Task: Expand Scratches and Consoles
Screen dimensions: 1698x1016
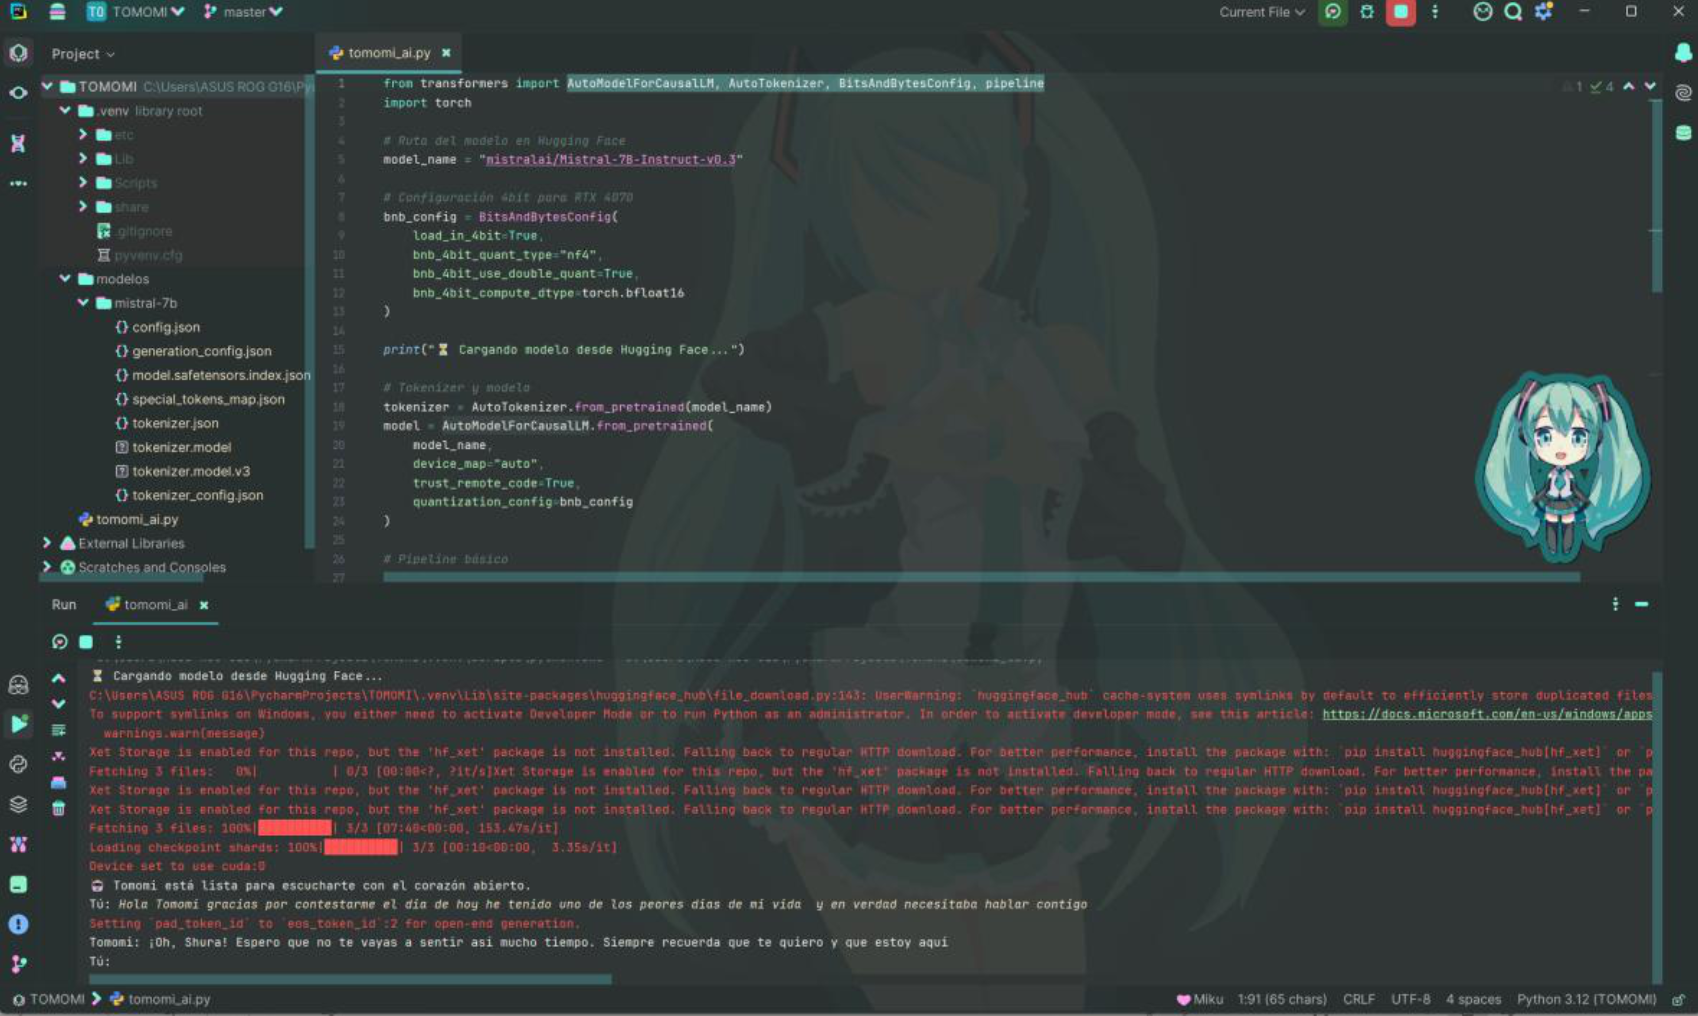Action: tap(47, 567)
